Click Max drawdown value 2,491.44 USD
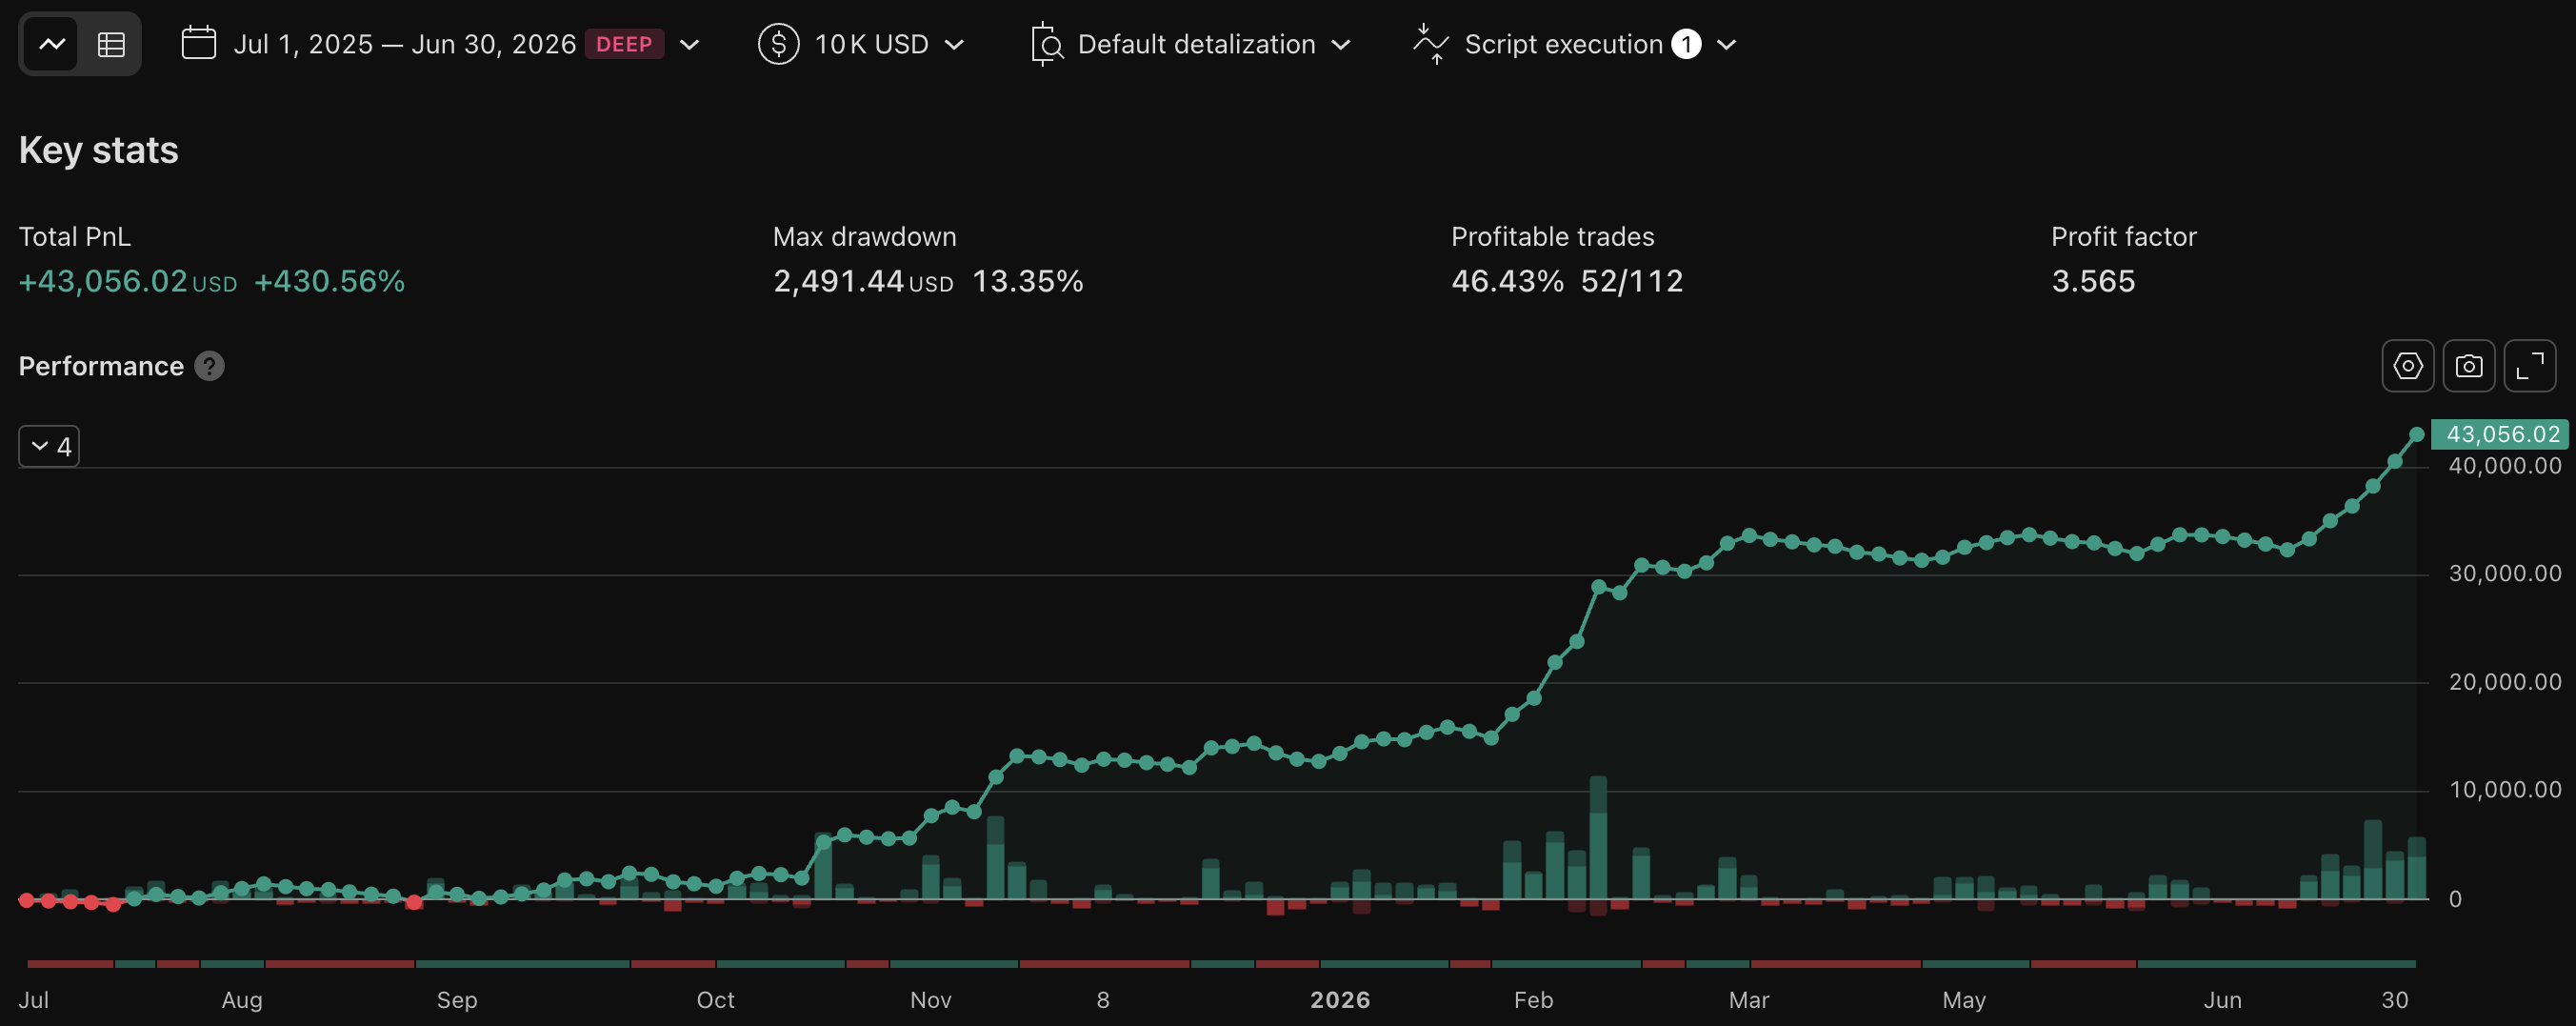Screen dimensions: 2576x1026 coord(863,281)
